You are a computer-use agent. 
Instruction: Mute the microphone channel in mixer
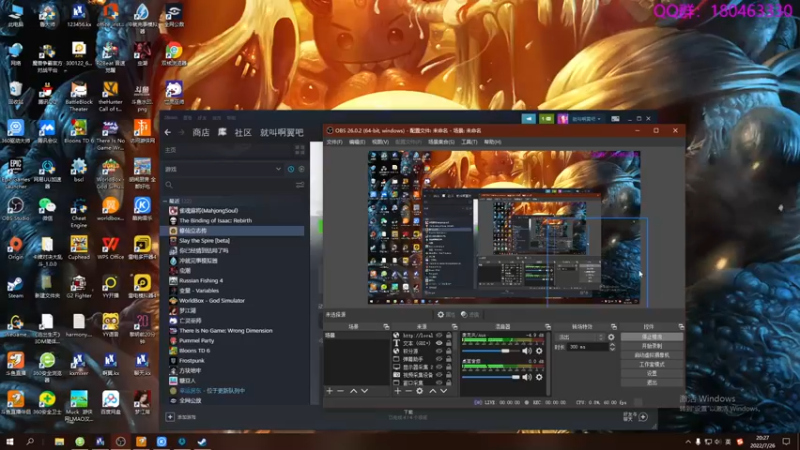(x=527, y=351)
